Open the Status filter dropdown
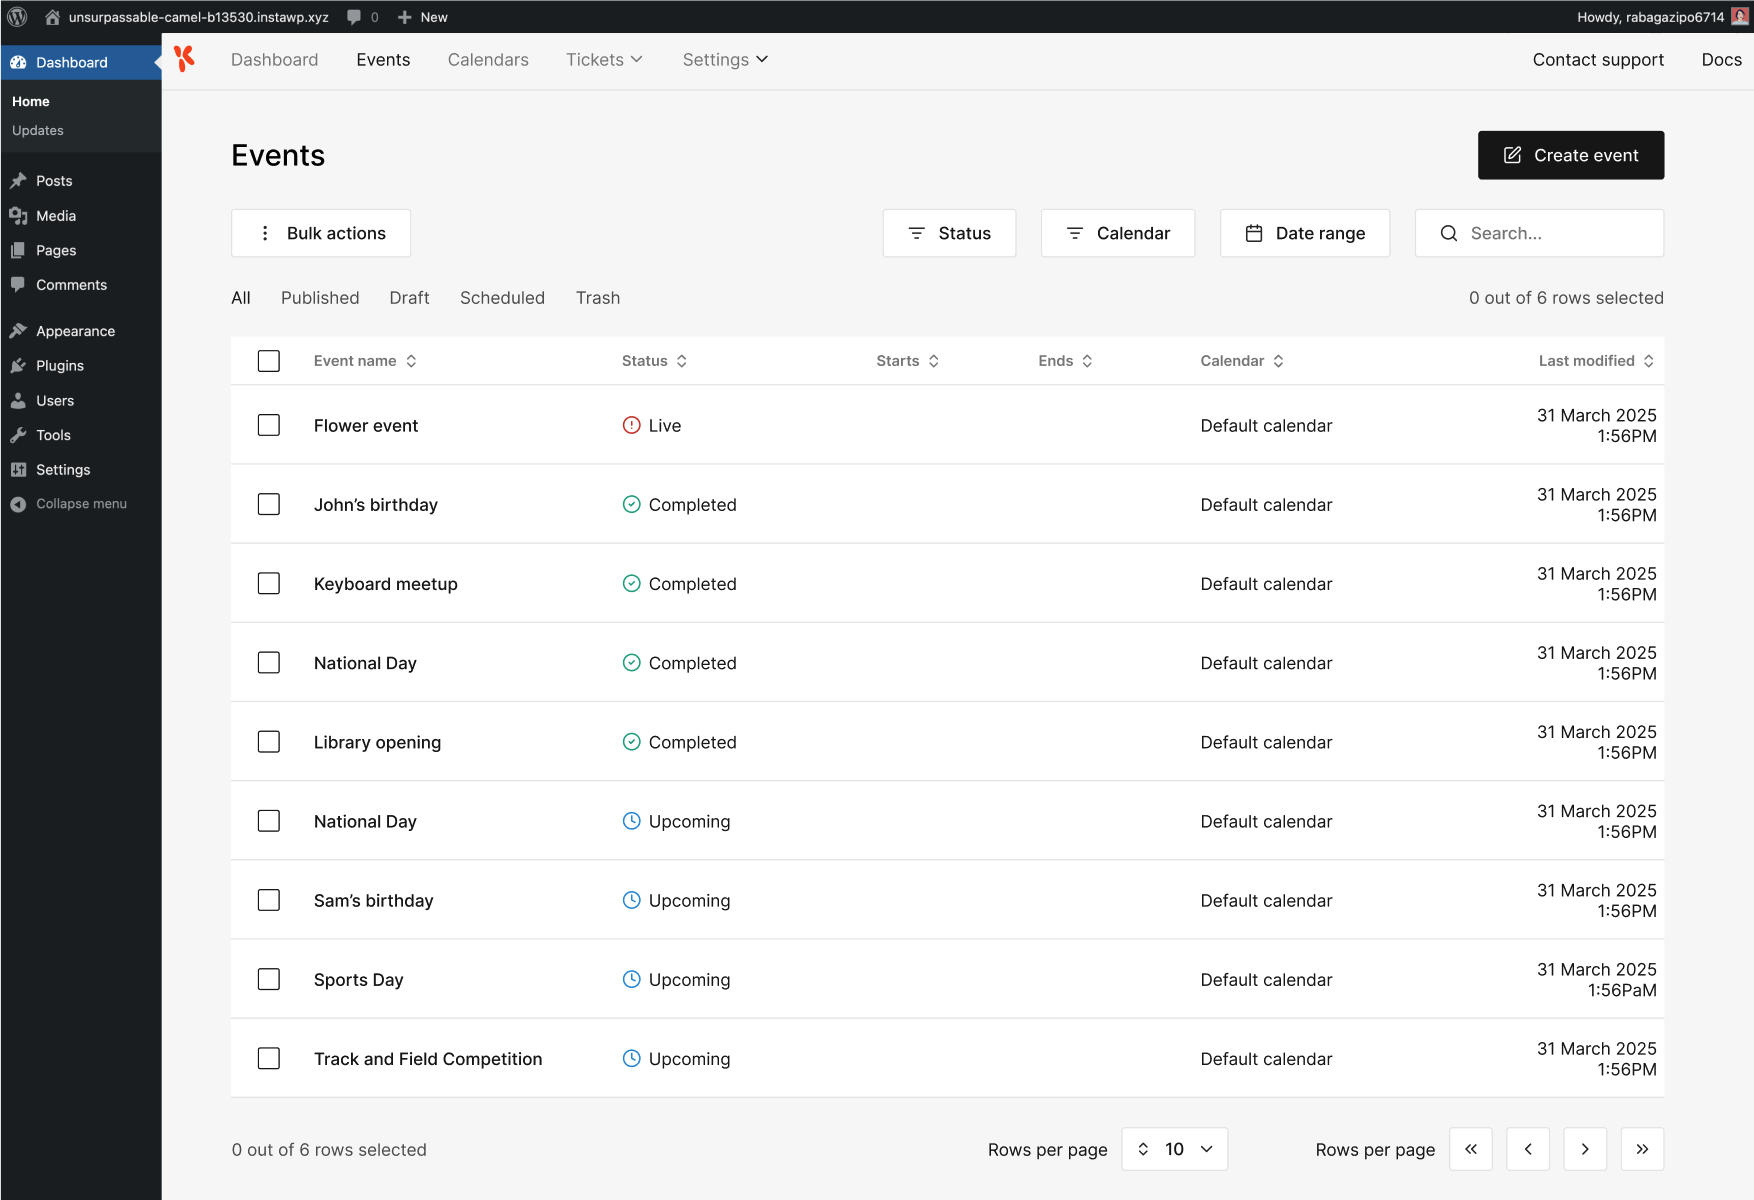The image size is (1754, 1200). click(x=949, y=233)
